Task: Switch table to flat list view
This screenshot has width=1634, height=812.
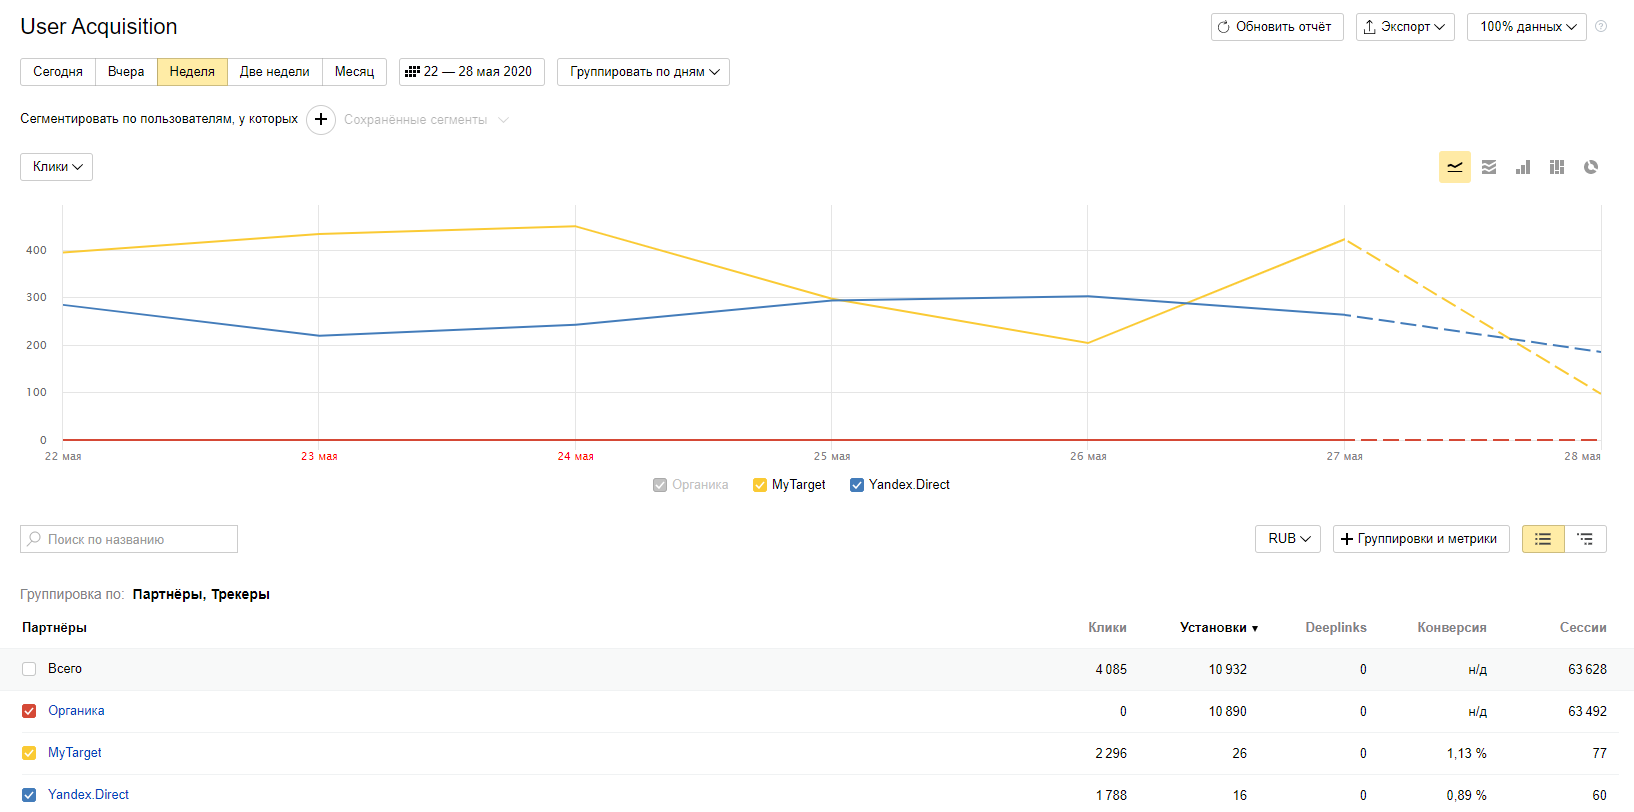Action: click(x=1543, y=539)
